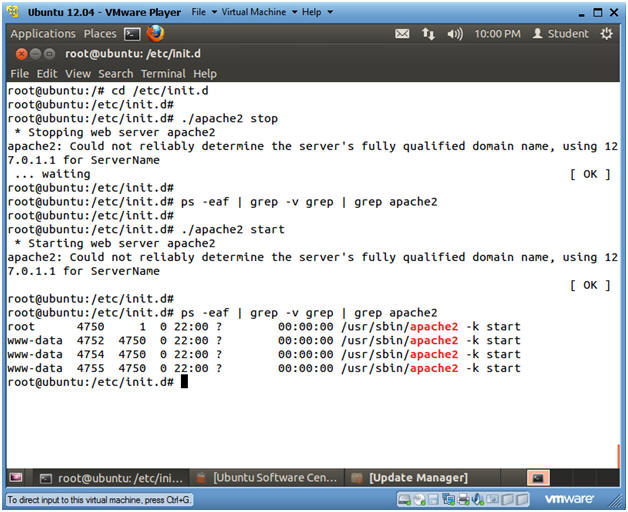Click VMware hard disk device icon
The image size is (628, 512).
[x=405, y=499]
